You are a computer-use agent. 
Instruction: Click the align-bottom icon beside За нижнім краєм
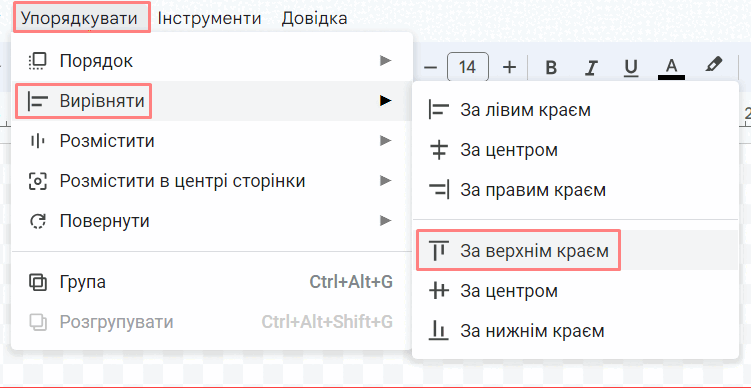click(439, 331)
